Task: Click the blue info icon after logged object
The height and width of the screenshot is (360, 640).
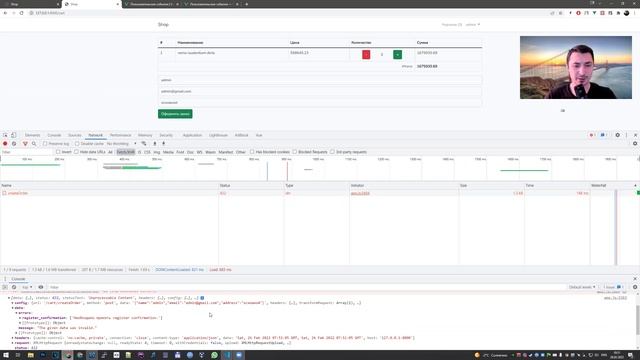Action: click(202, 298)
